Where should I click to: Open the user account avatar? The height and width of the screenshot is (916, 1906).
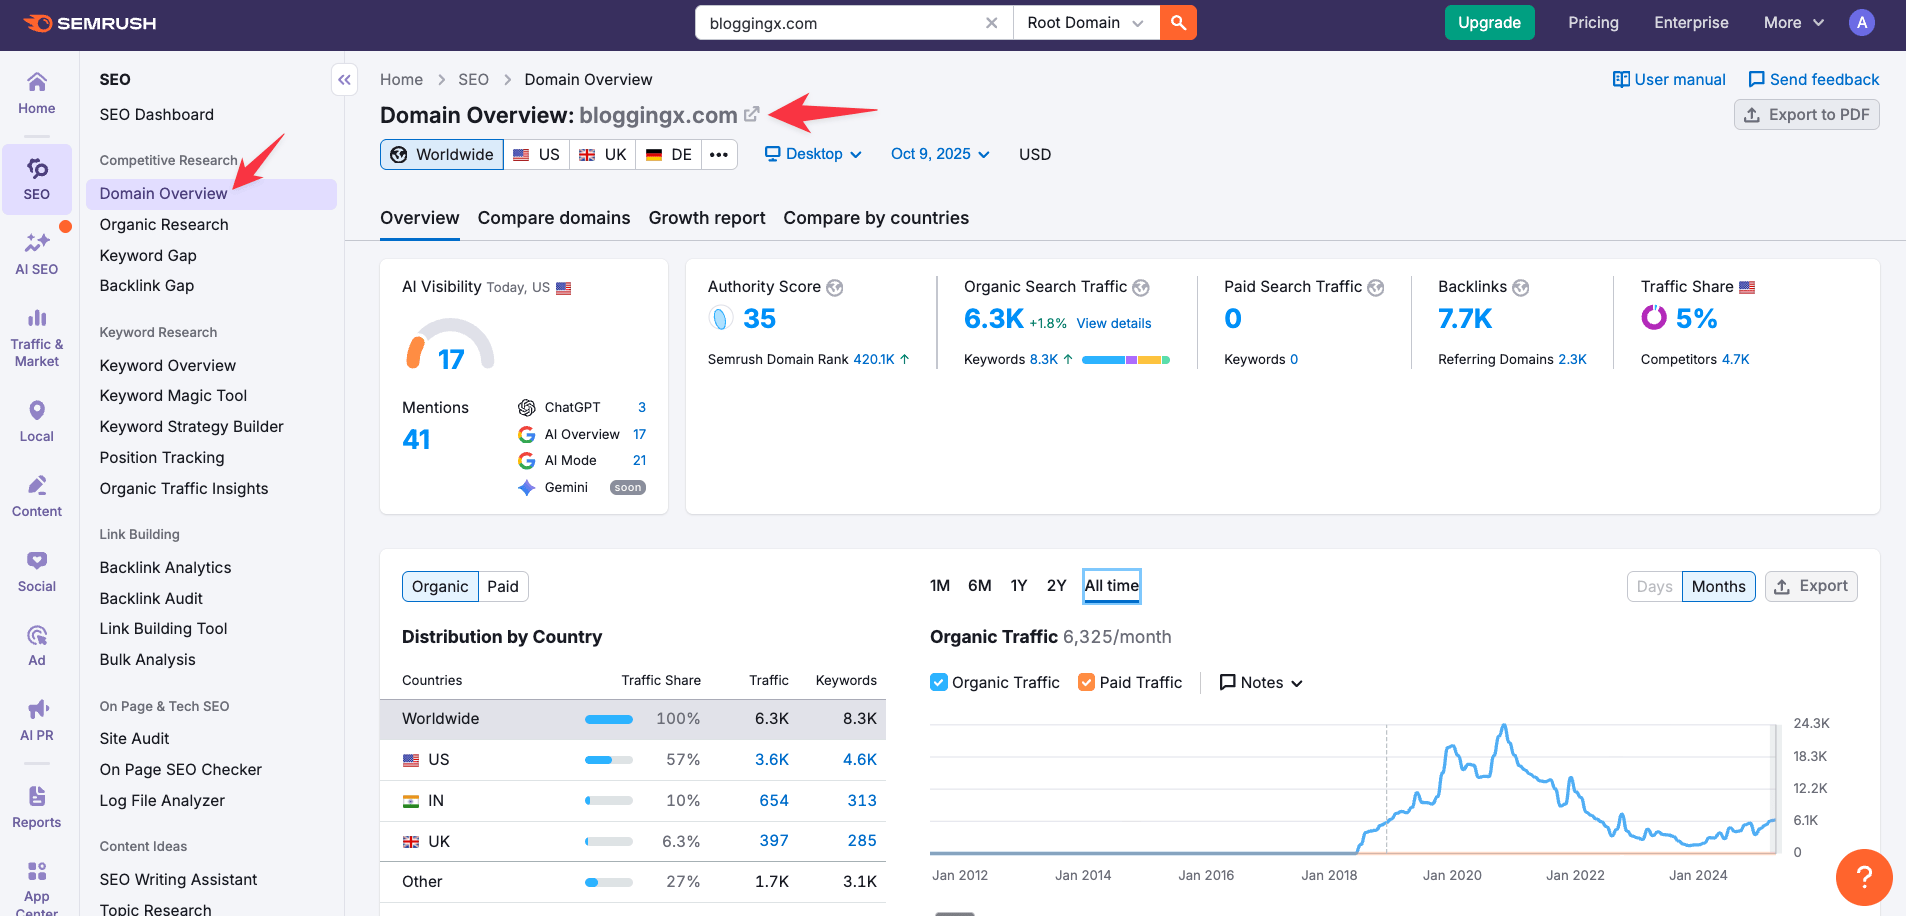click(x=1861, y=23)
